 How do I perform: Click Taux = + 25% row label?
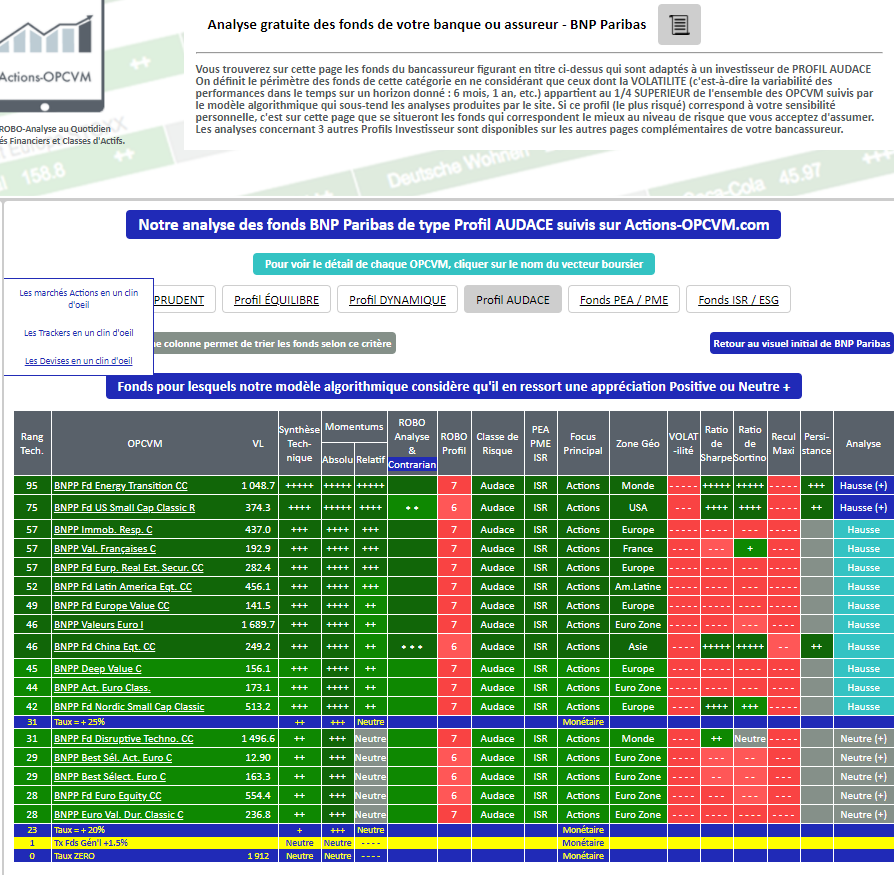coord(79,722)
